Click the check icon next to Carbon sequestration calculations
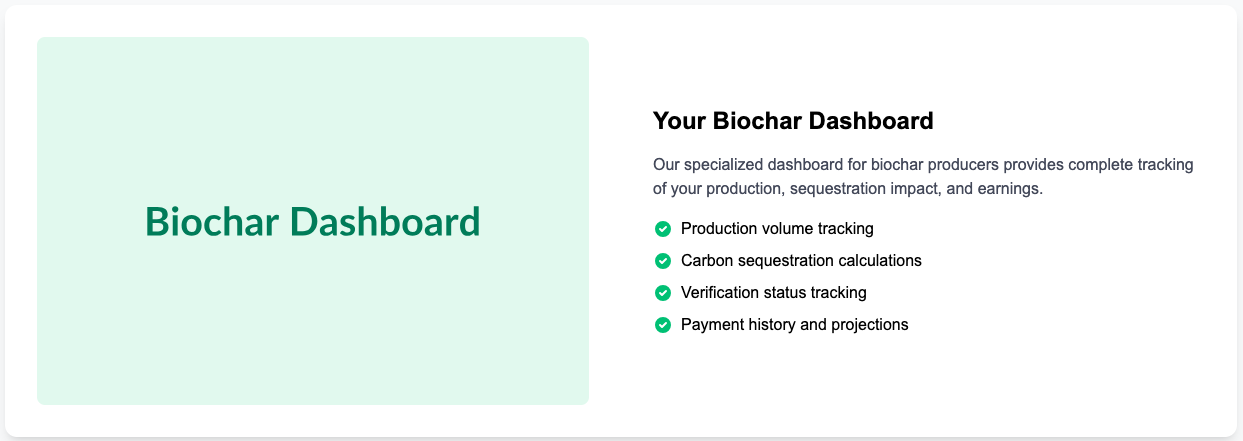 click(x=662, y=261)
